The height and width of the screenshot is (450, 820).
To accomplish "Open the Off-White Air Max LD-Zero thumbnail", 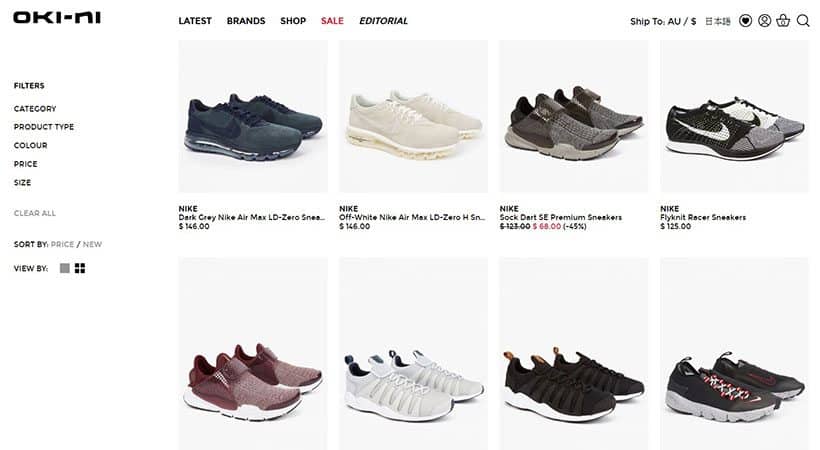I will click(413, 116).
